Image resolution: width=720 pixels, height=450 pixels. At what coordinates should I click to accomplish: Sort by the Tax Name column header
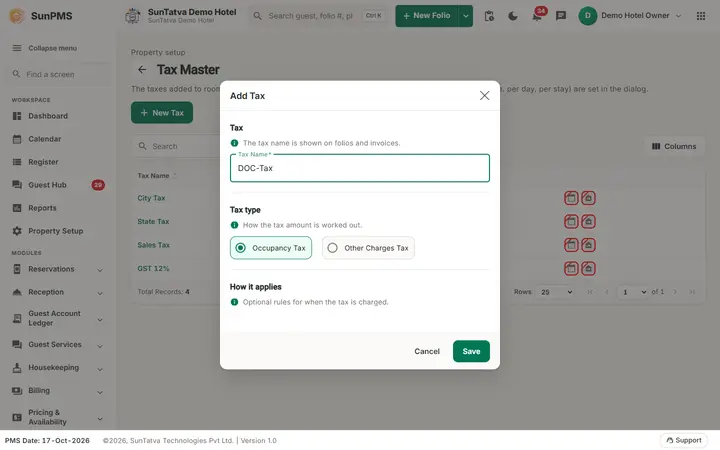[153, 176]
